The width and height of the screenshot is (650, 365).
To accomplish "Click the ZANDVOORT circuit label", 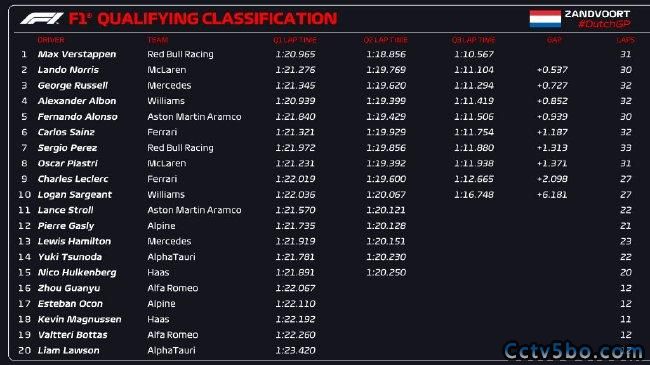I will coord(597,14).
